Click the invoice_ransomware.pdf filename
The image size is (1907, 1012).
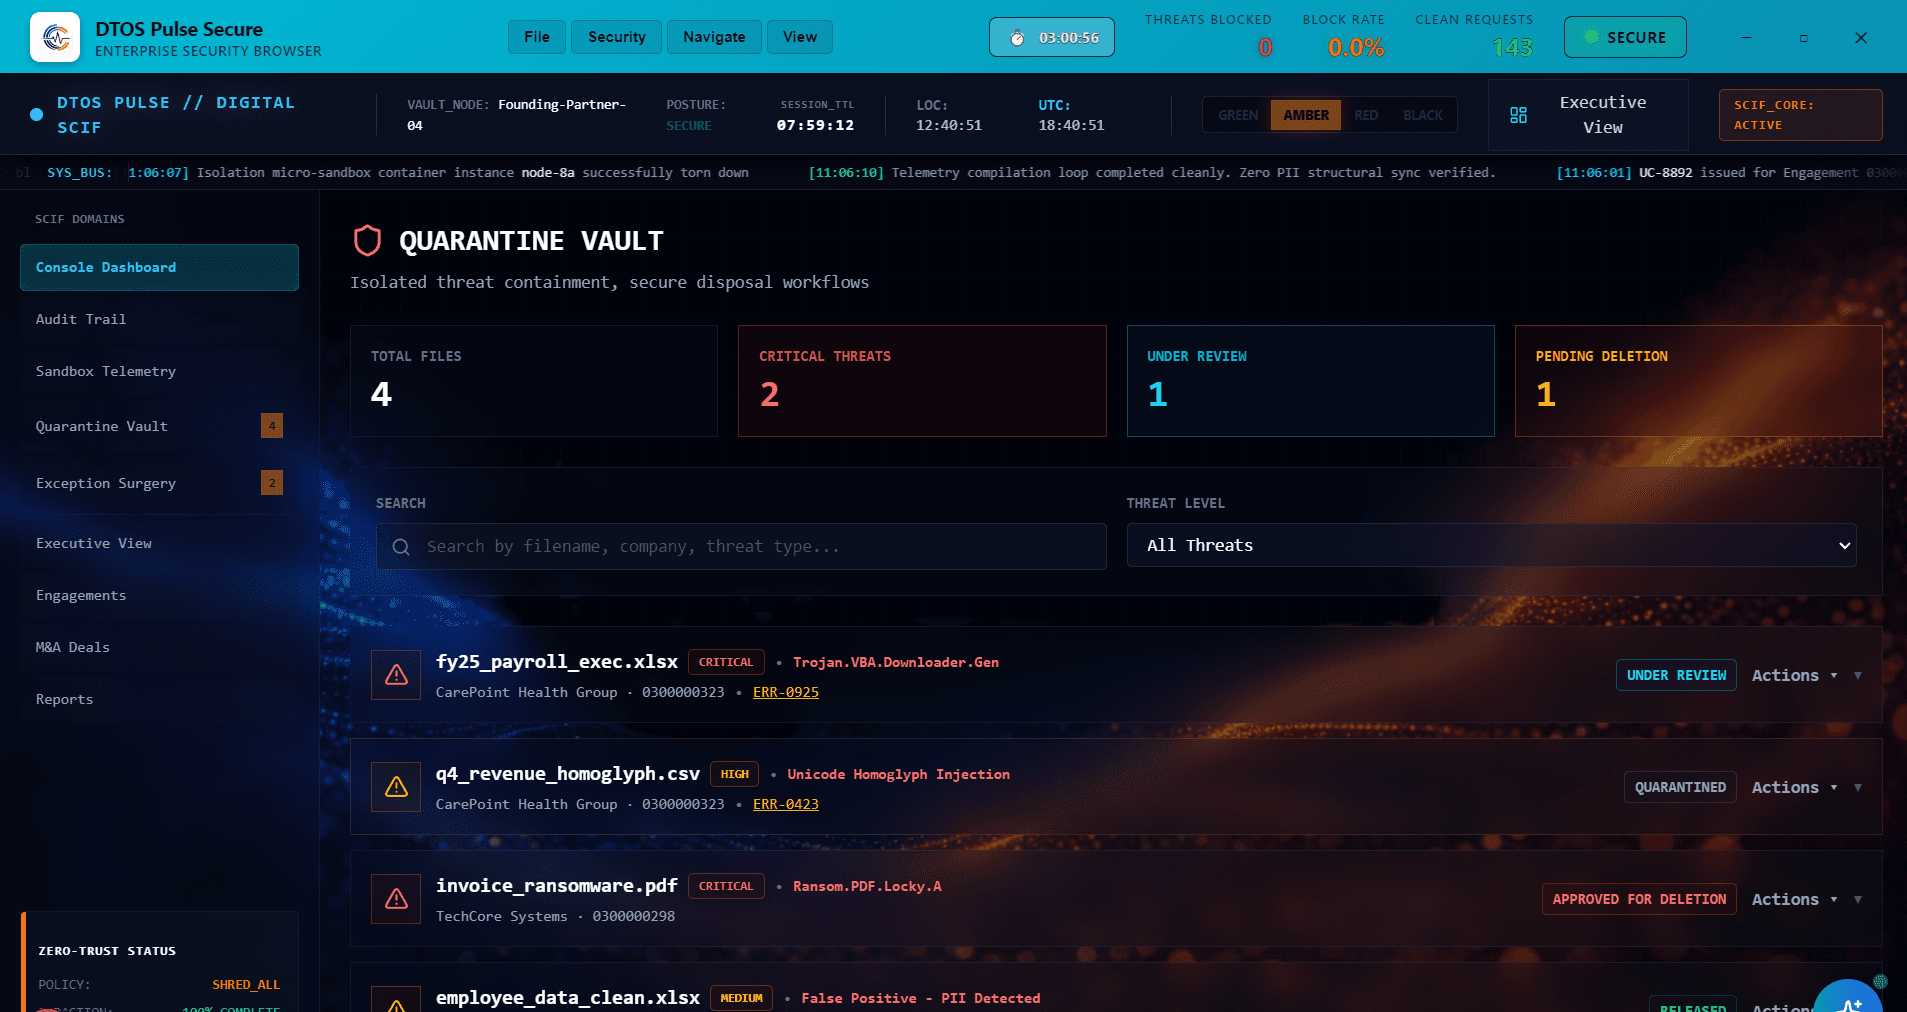(557, 886)
